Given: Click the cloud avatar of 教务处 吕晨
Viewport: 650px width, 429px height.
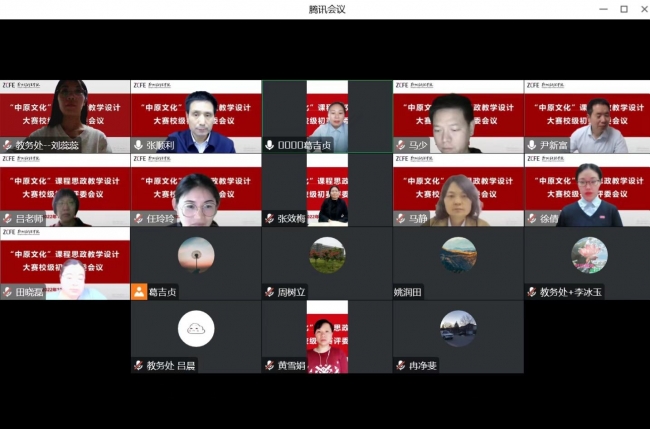Looking at the screenshot, I should coord(196,328).
